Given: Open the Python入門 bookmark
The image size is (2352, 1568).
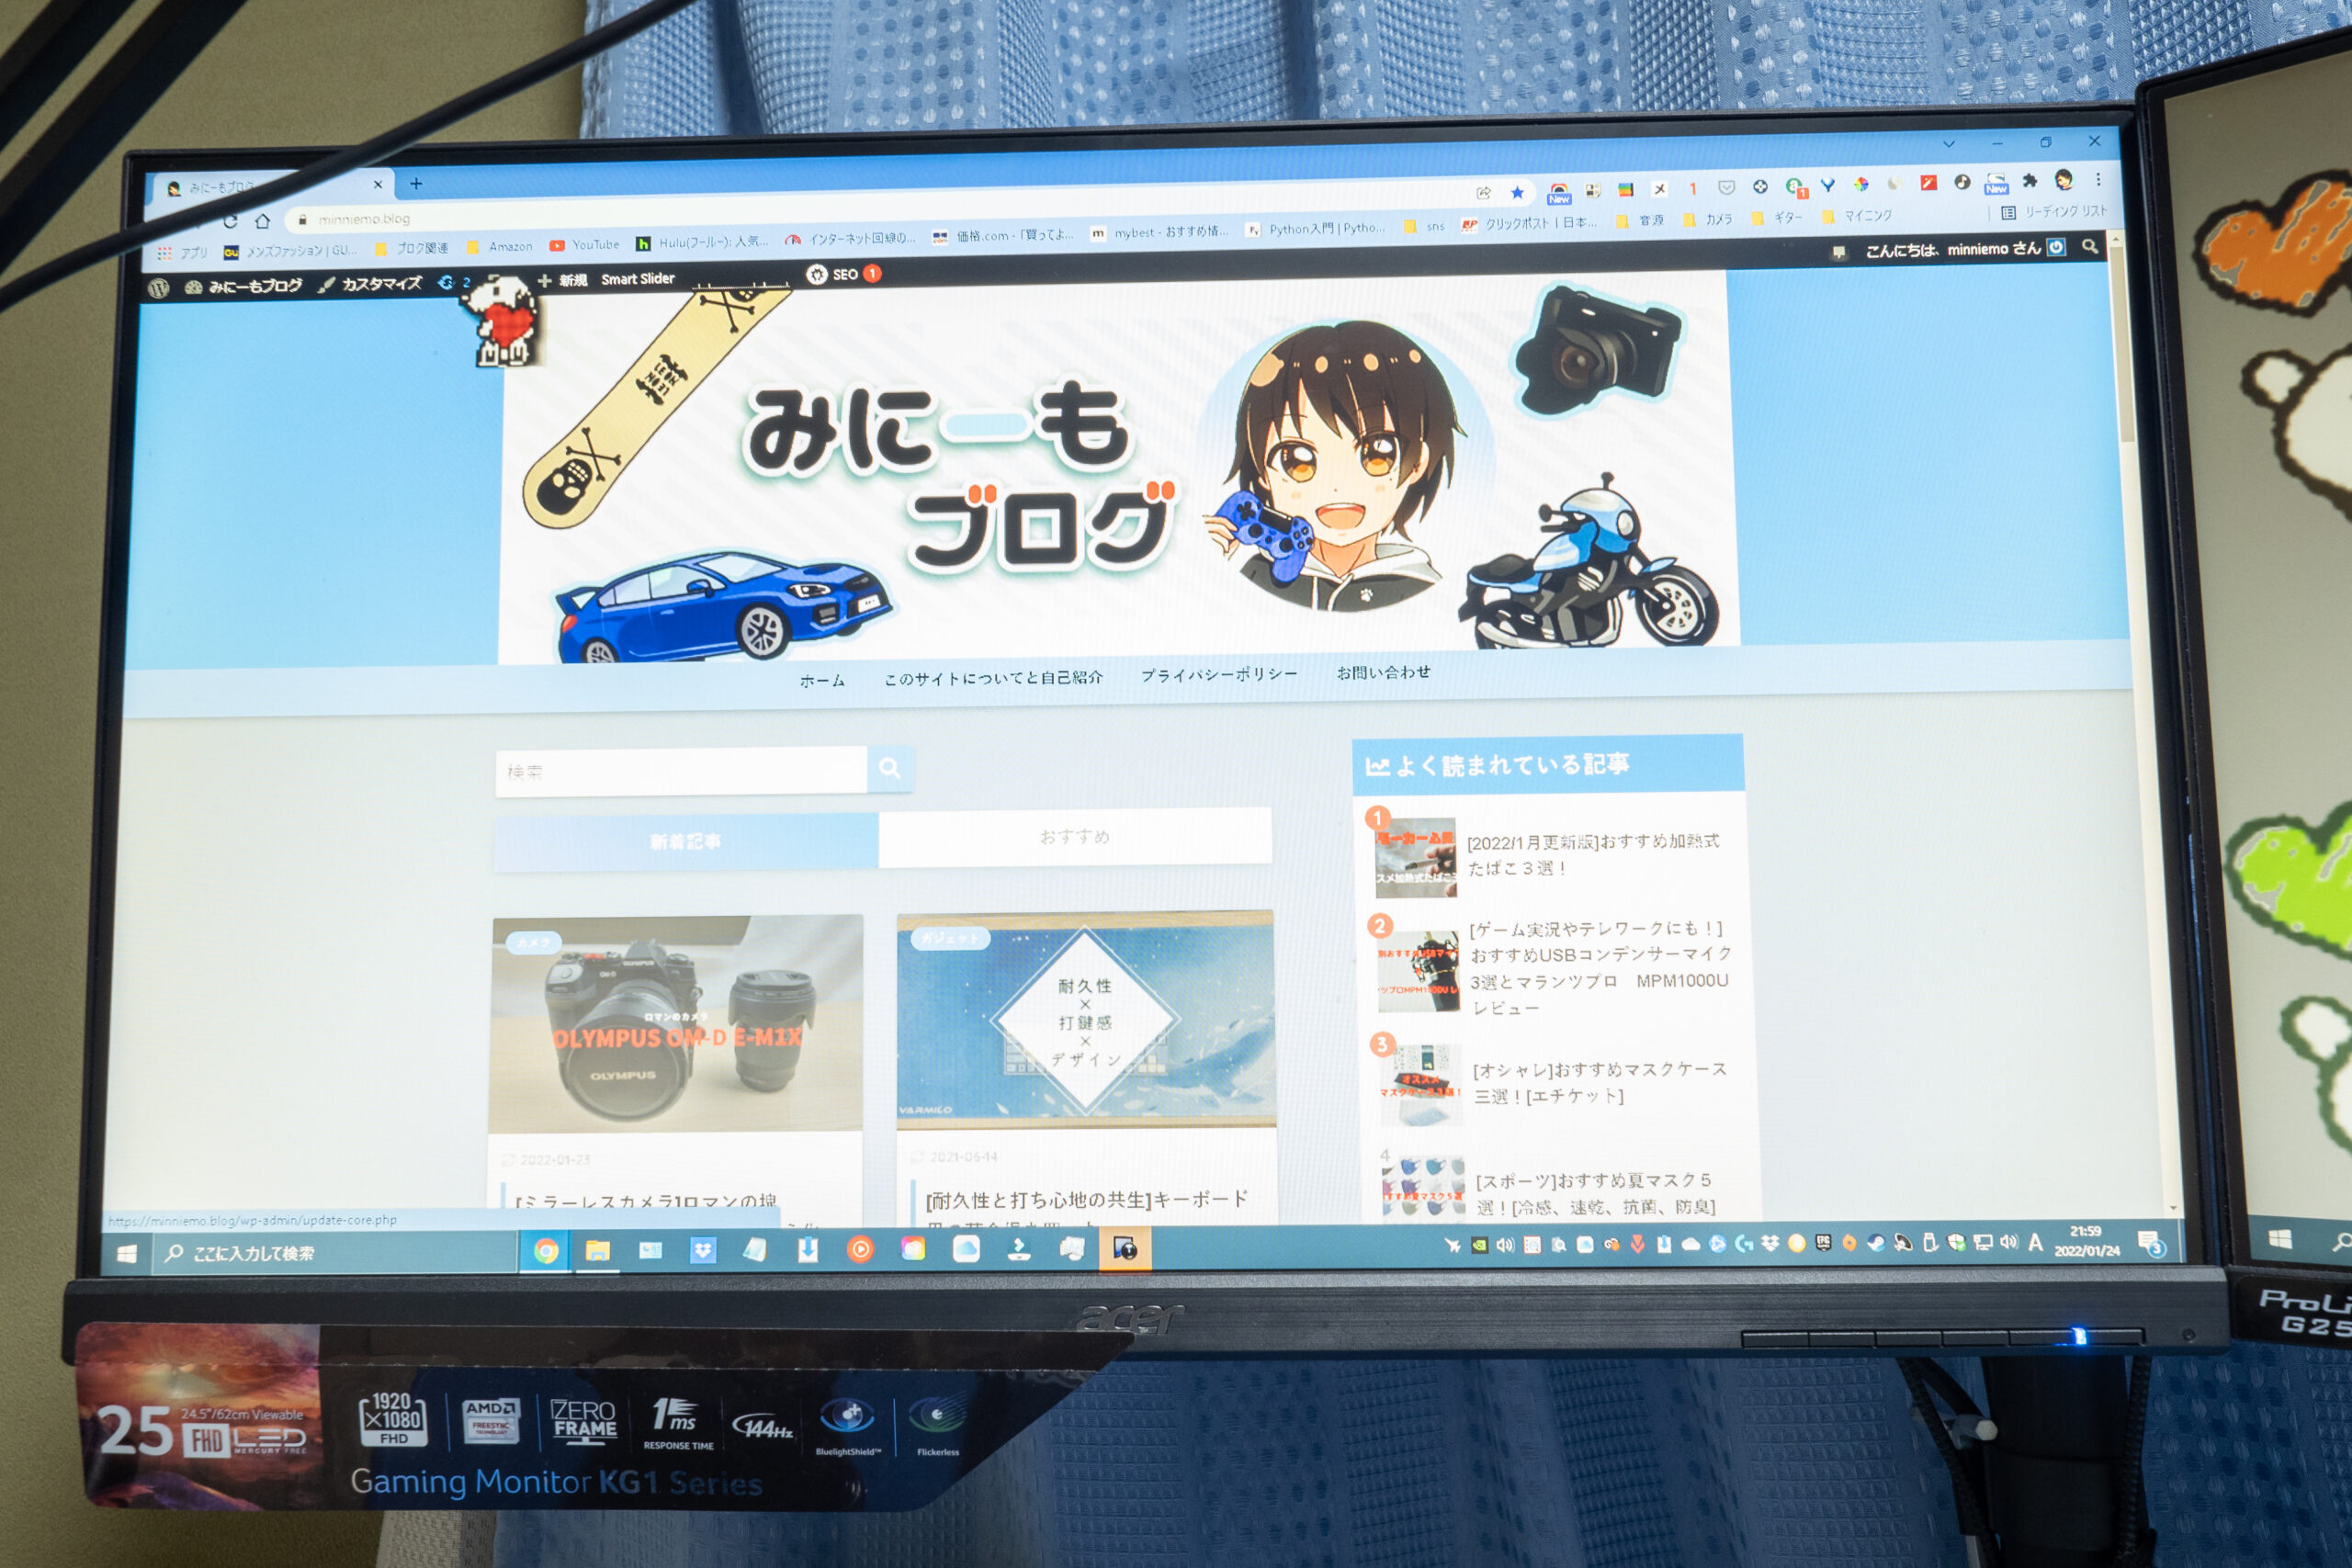Looking at the screenshot, I should pos(1316,229).
